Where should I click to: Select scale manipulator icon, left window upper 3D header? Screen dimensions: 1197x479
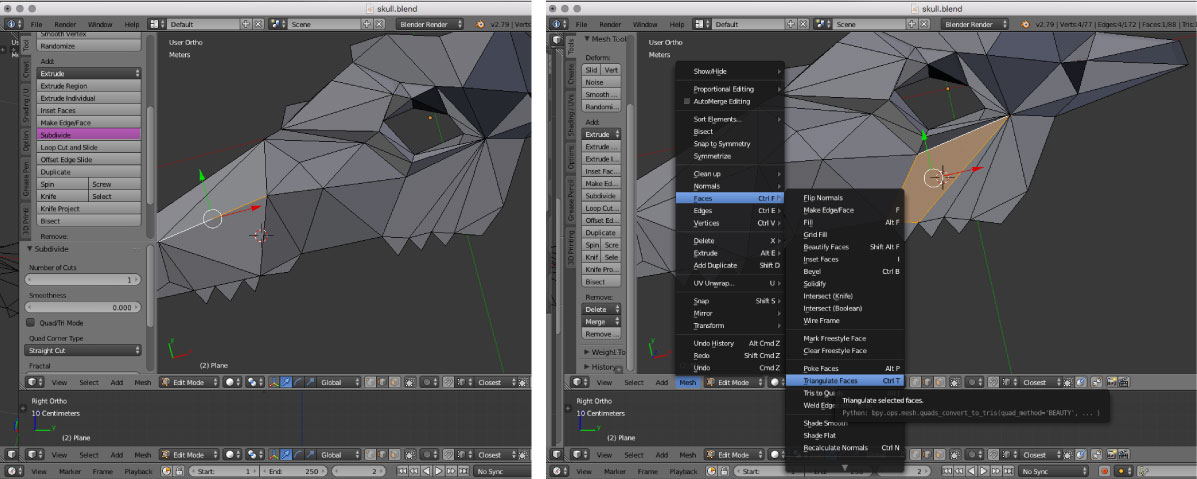pos(310,382)
